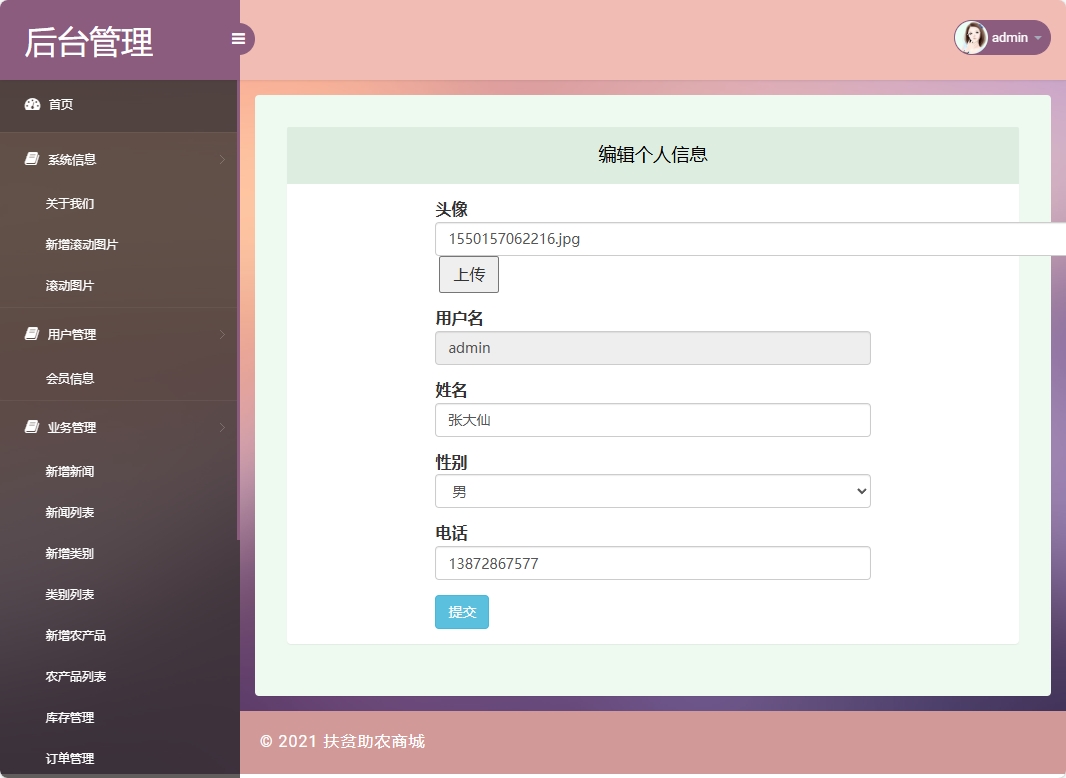The height and width of the screenshot is (778, 1066).
Task: Focus the 电话 phone number field
Action: coord(653,563)
